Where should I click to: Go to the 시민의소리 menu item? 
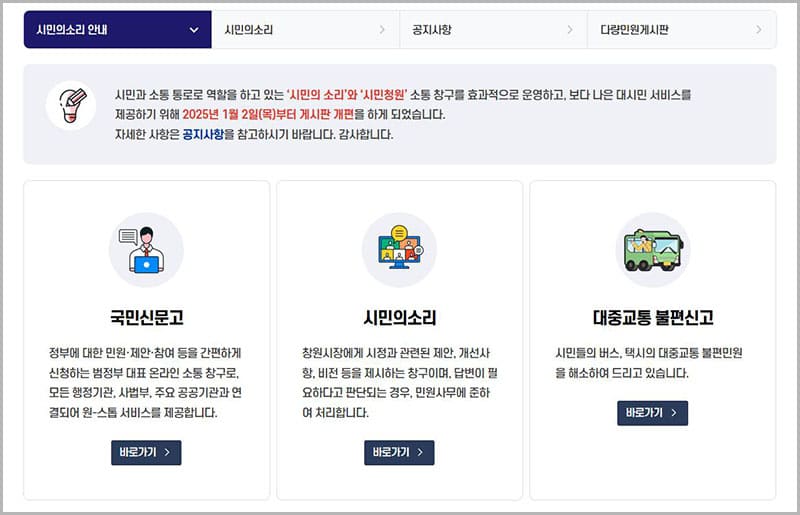pyautogui.click(x=306, y=30)
